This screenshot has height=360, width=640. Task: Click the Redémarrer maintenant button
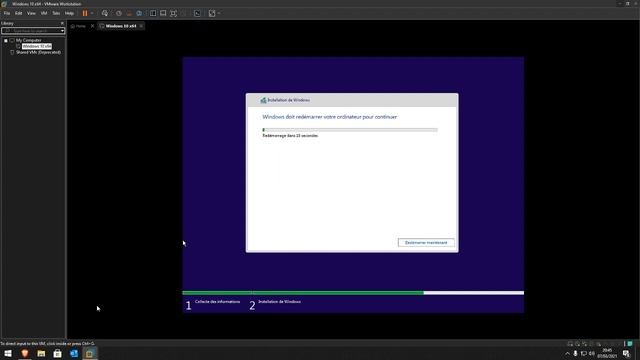(426, 242)
